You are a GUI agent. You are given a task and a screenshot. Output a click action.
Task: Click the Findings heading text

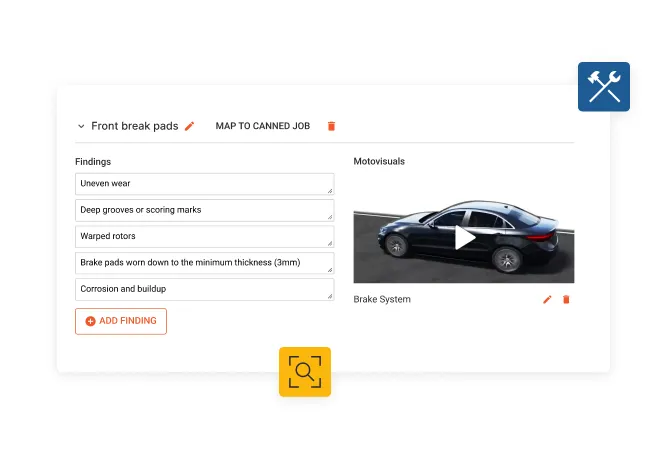93,162
